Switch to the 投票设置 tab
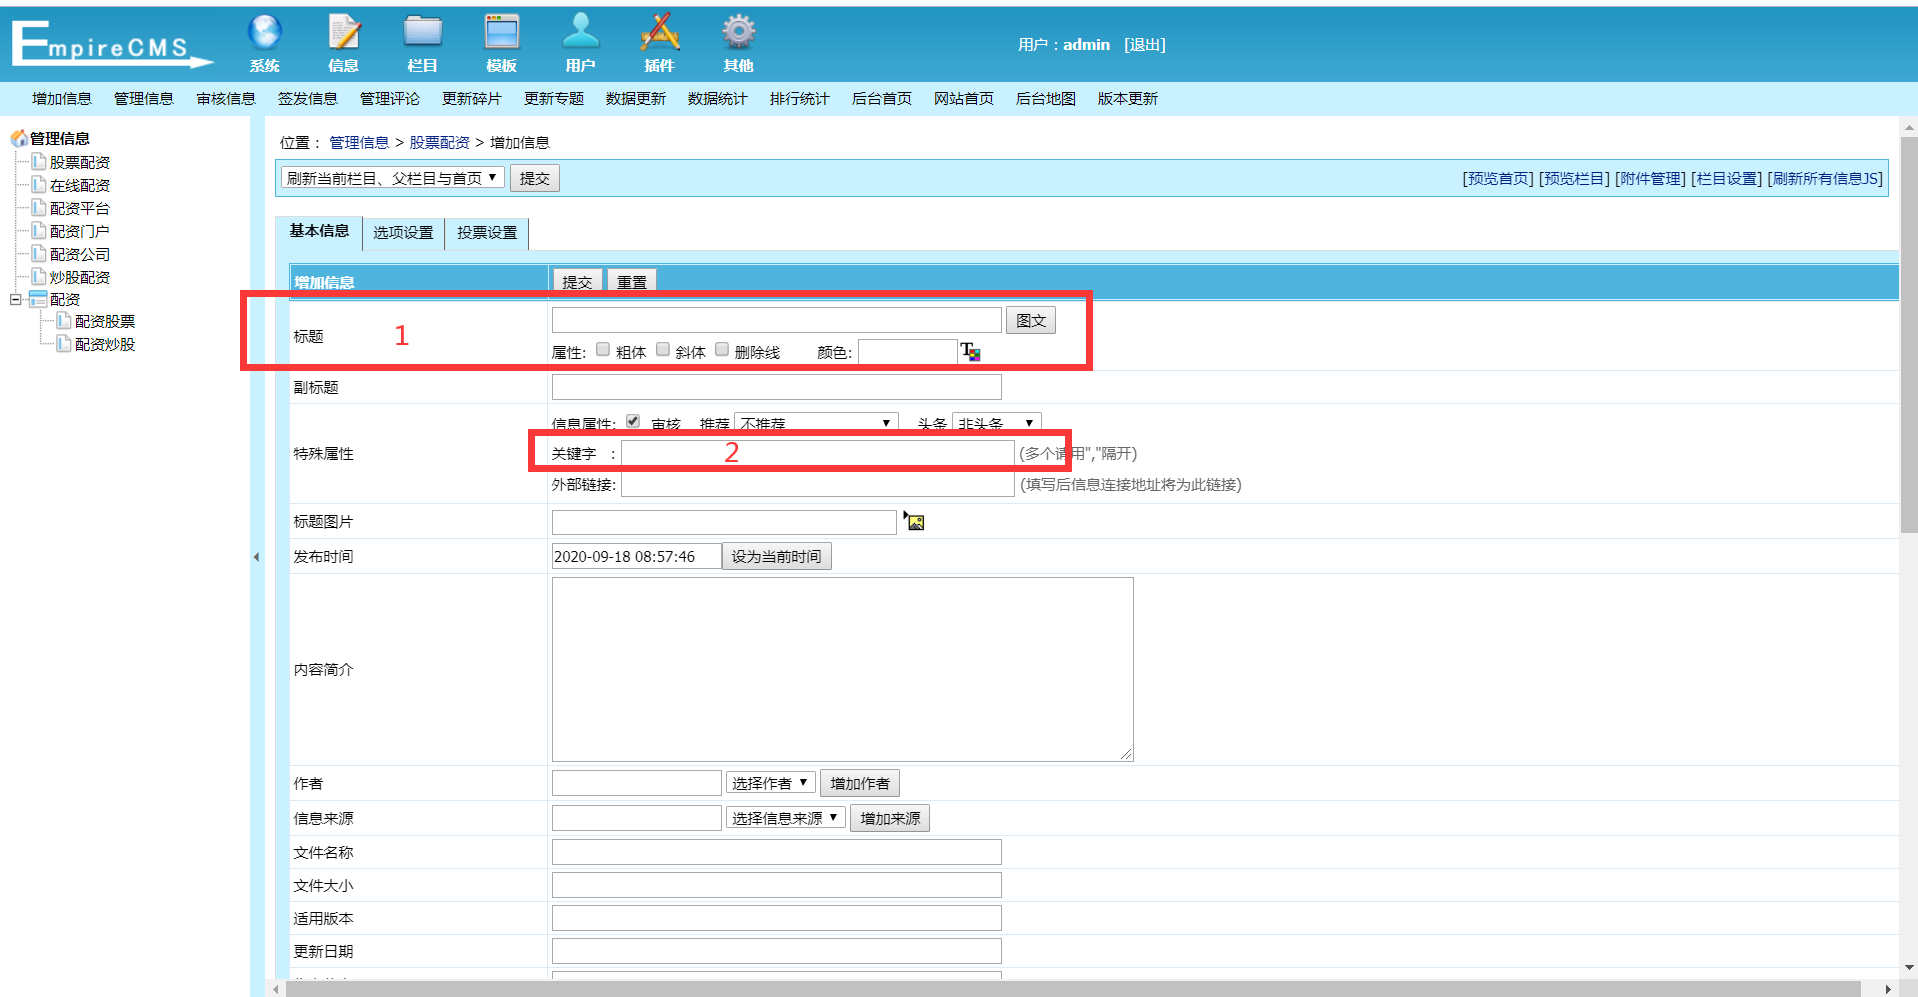This screenshot has width=1918, height=997. (487, 232)
